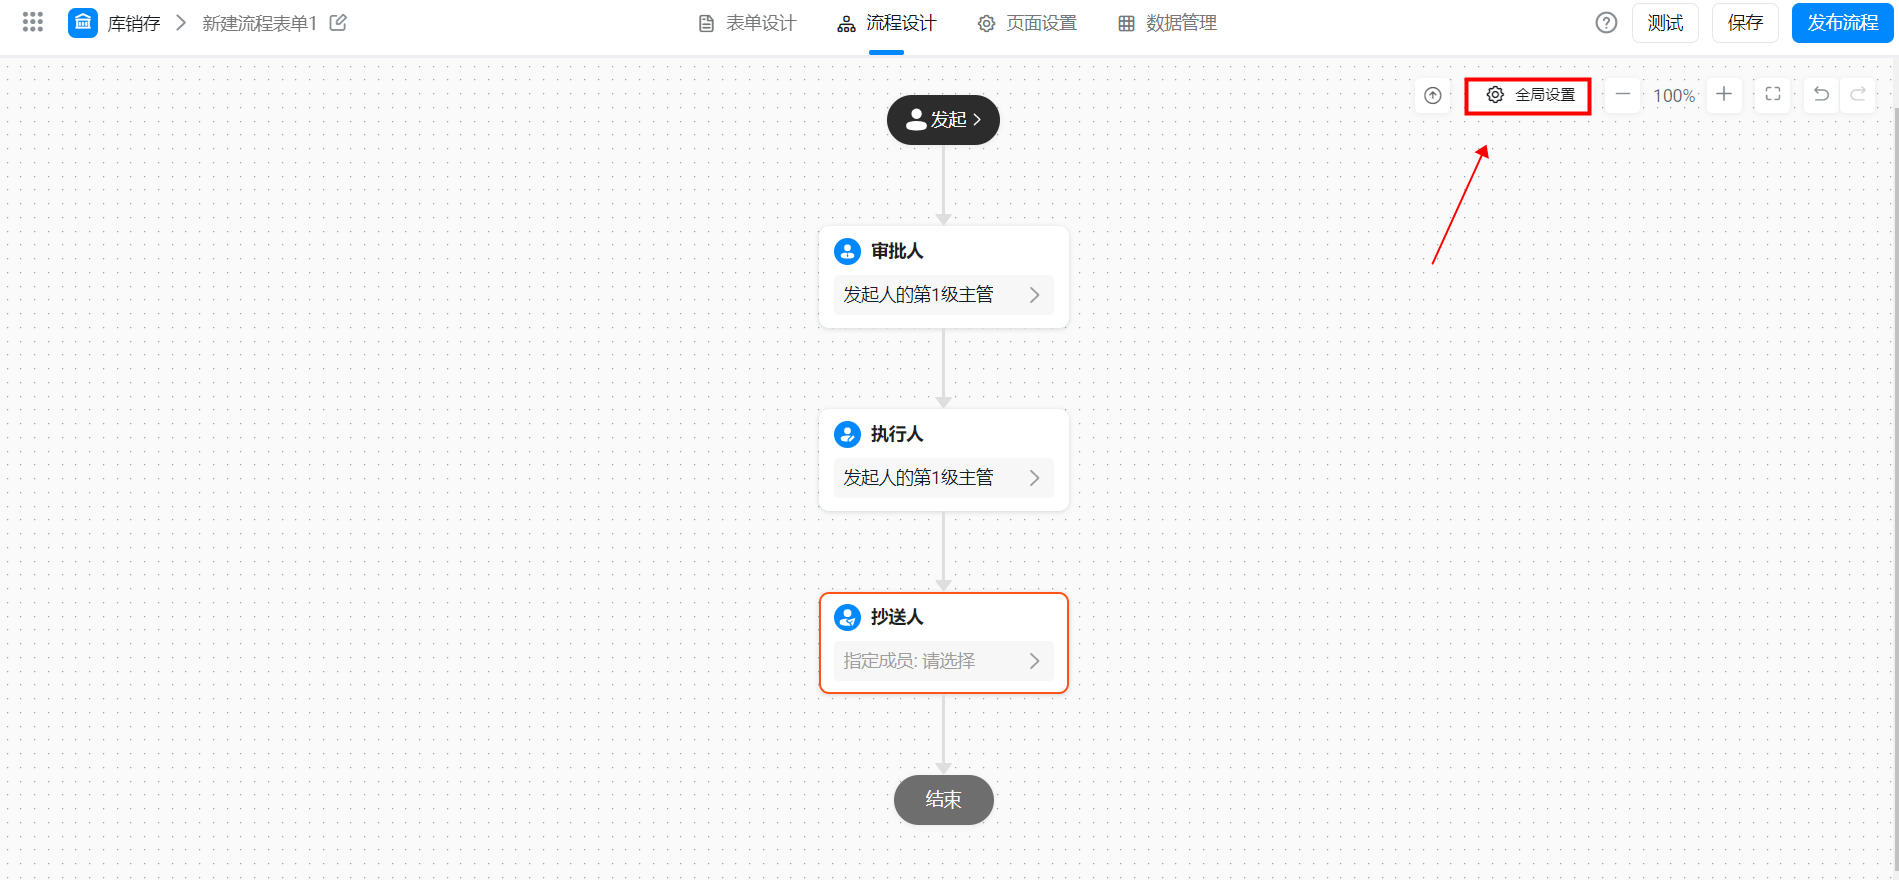1899x880 pixels.
Task: Expand 审批人 发起人的第1级主管 selector
Action: pyautogui.click(x=943, y=295)
